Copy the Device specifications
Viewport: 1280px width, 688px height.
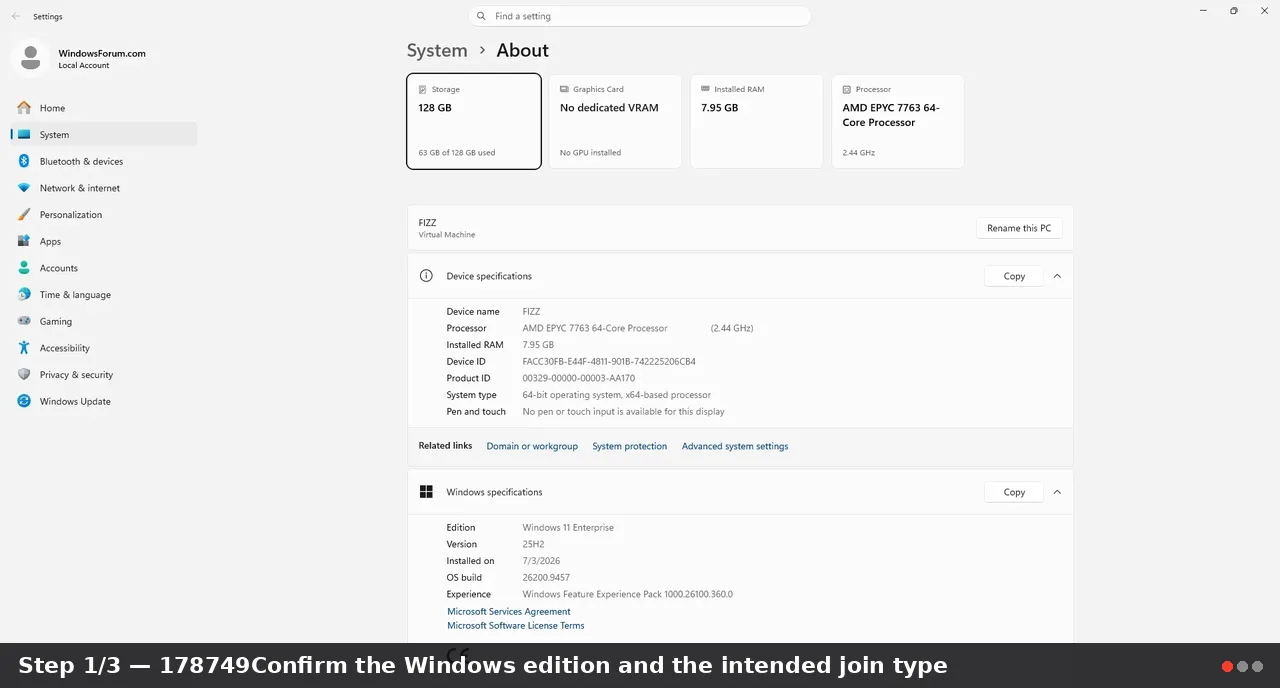1014,276
